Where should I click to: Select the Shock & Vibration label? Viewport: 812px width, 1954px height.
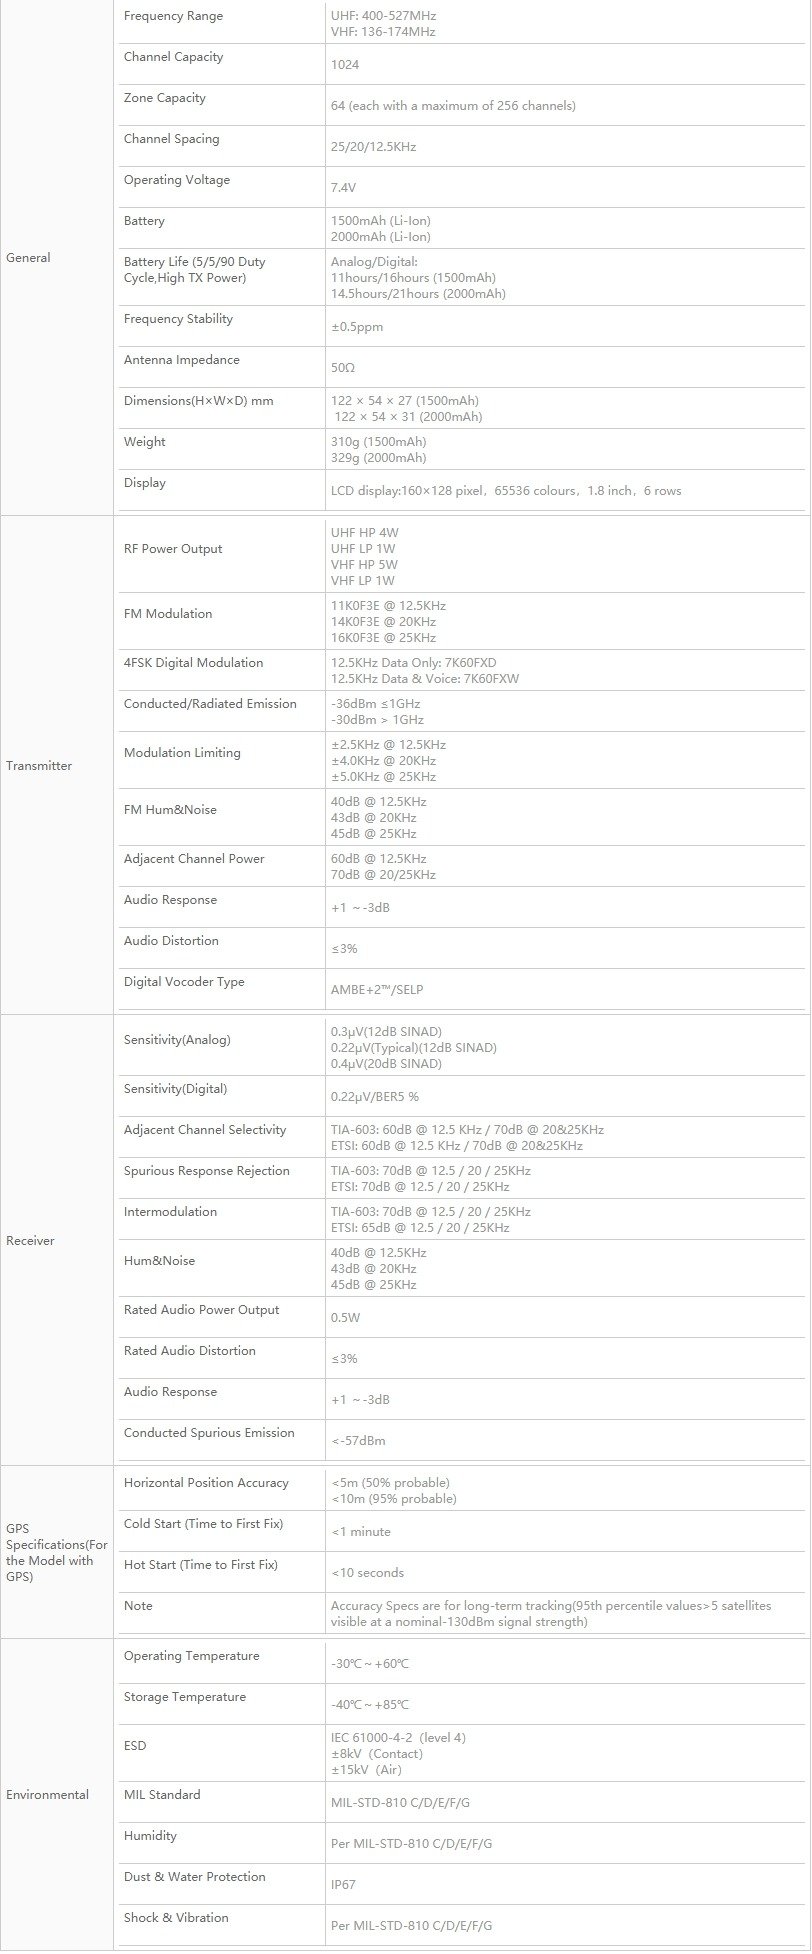click(x=176, y=1918)
